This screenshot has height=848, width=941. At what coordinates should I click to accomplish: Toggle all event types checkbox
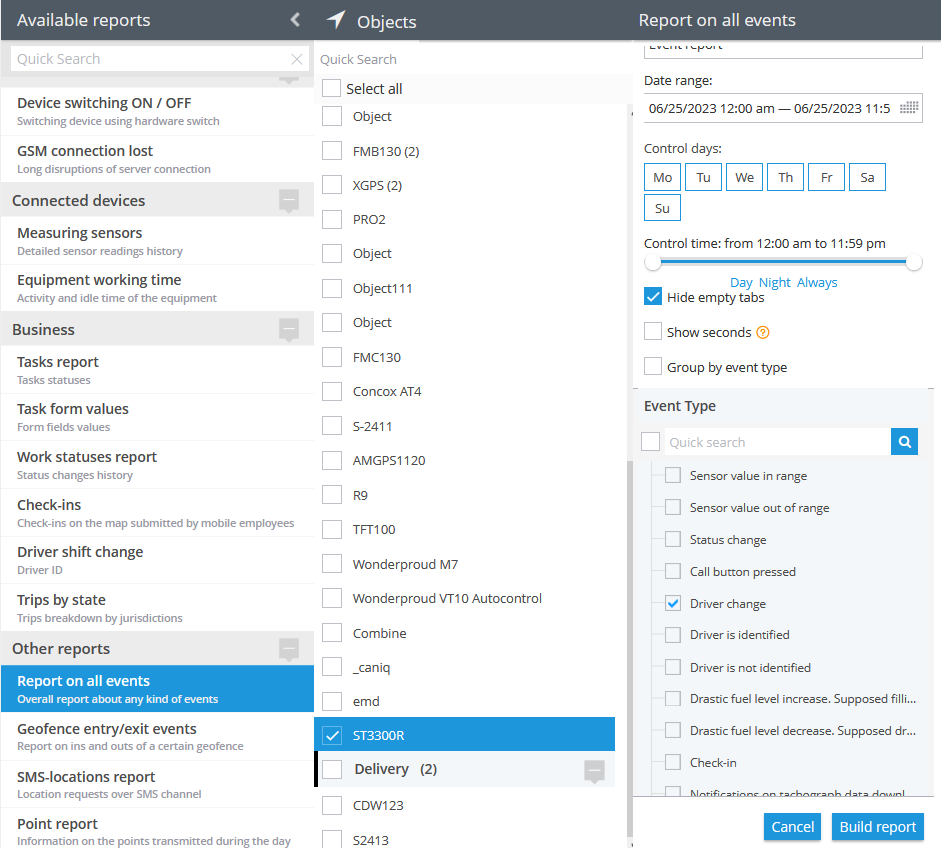coord(651,442)
